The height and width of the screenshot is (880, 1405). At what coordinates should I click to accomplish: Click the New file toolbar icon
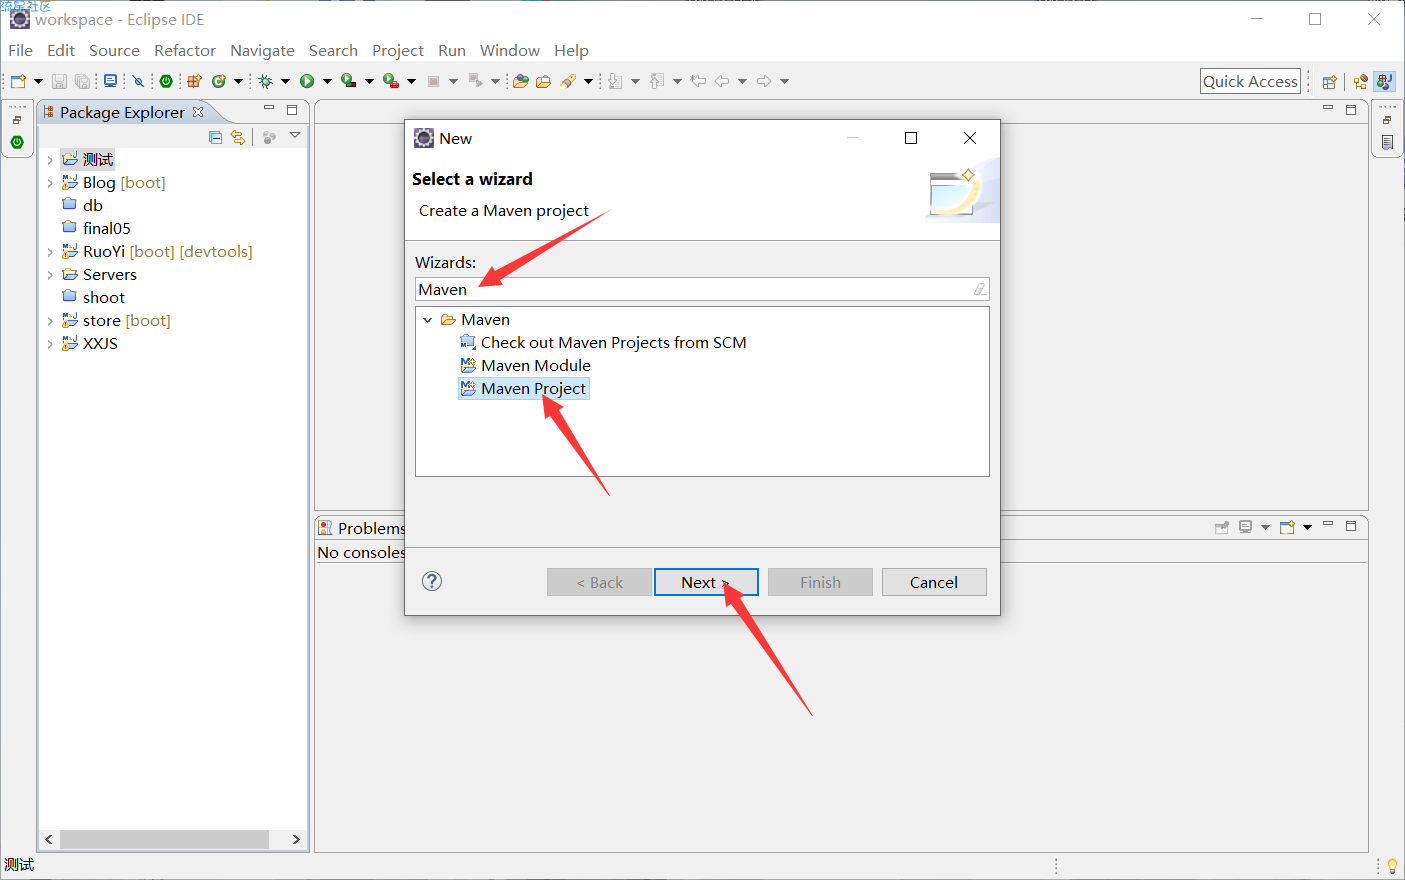[18, 81]
